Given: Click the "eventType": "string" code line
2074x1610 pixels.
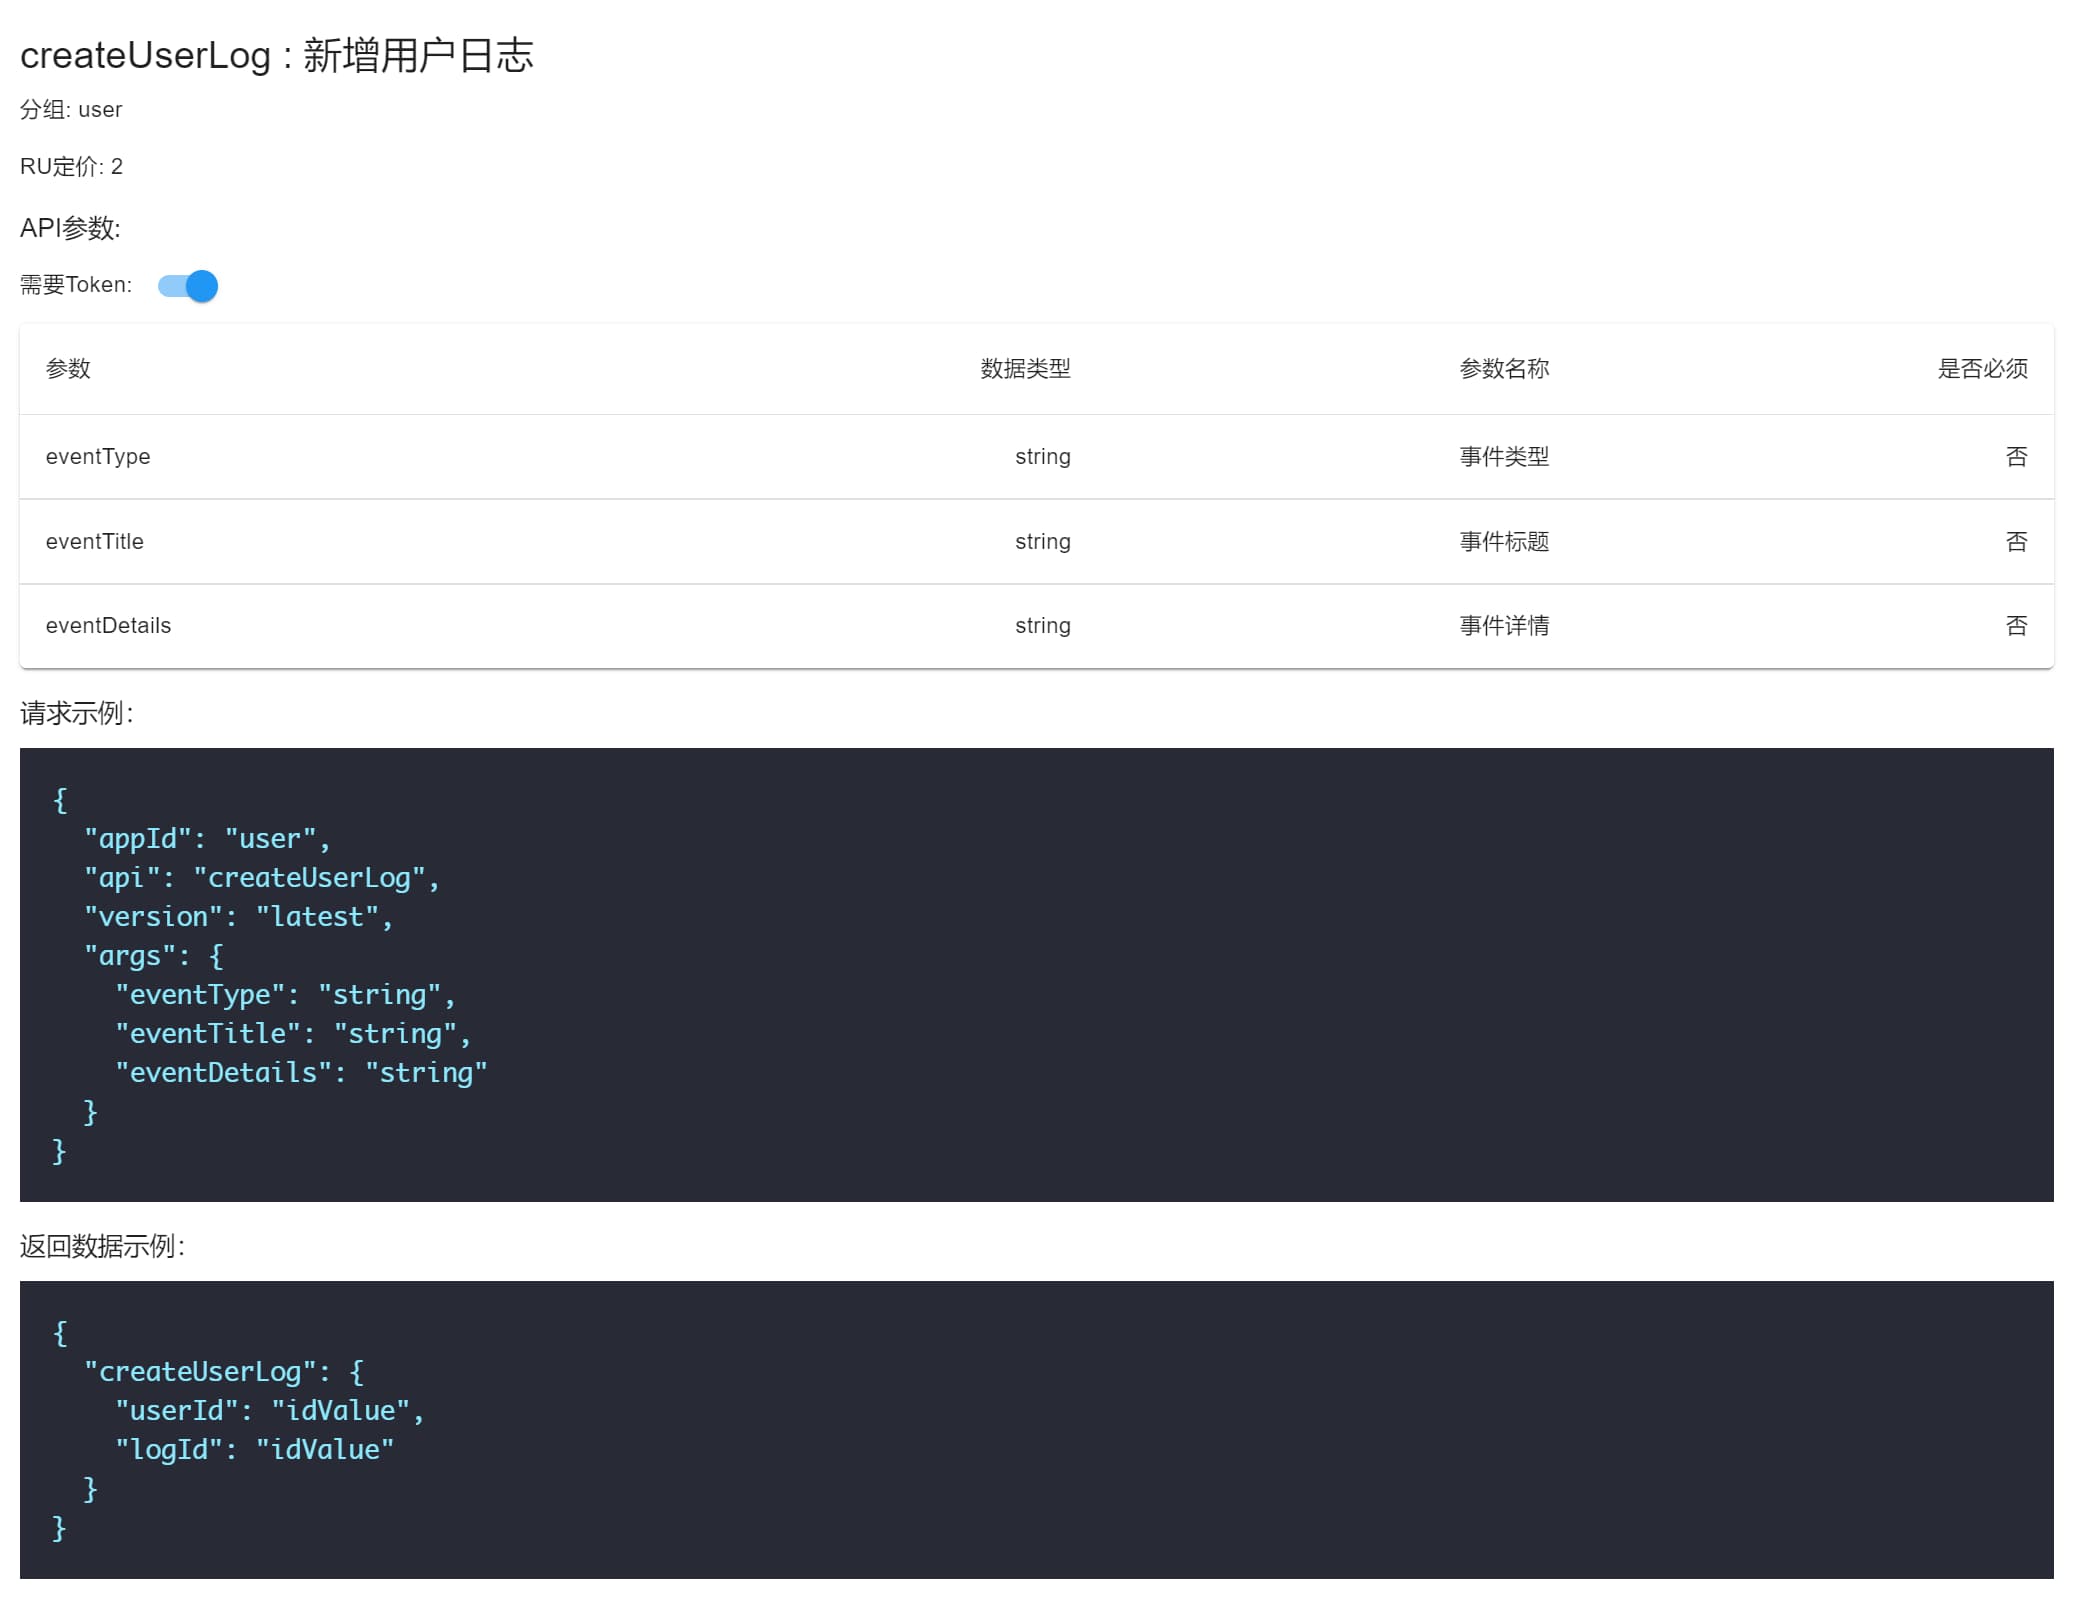Looking at the screenshot, I should click(285, 995).
